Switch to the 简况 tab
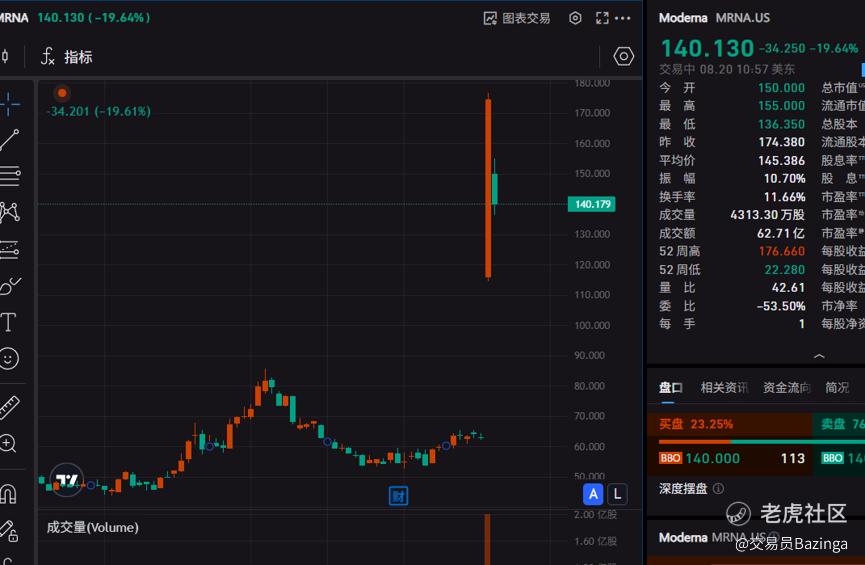Screen dimensions: 865x565 point(837,388)
